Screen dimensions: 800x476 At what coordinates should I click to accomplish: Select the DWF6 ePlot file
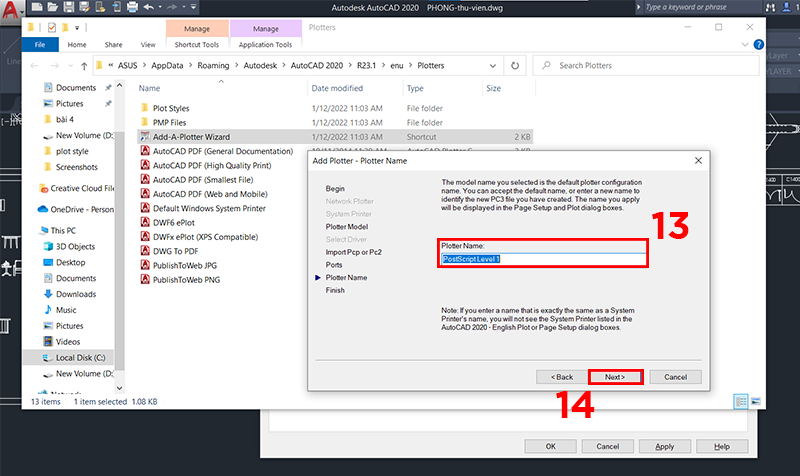(174, 222)
